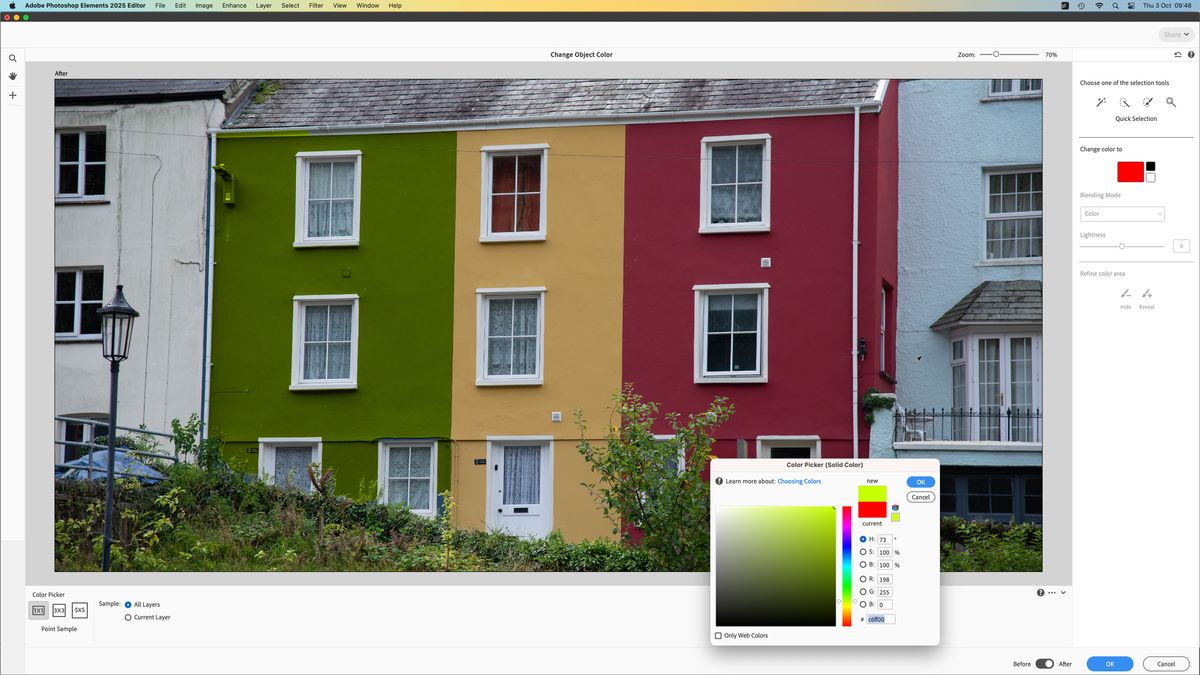Click the Hide brush under Refine color area
The width and height of the screenshot is (1200, 675).
tap(1125, 293)
